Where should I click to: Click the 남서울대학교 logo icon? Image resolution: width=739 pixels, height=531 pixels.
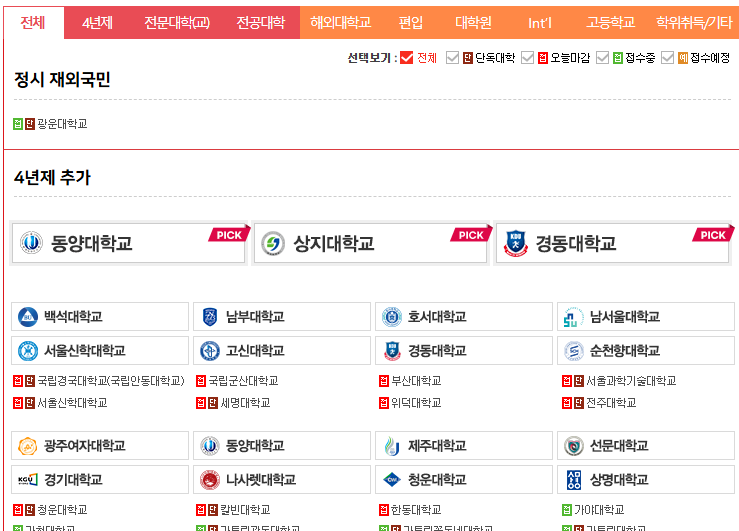tap(573, 317)
